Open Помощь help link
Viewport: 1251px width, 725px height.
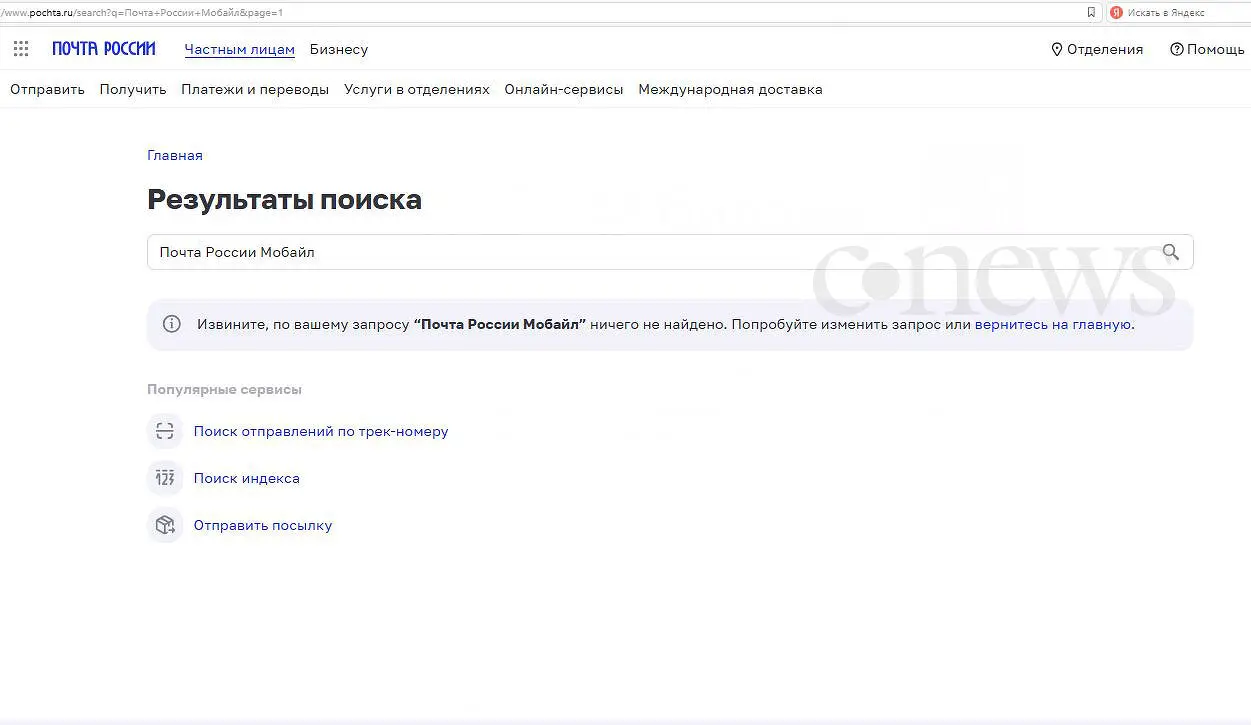(x=1207, y=49)
